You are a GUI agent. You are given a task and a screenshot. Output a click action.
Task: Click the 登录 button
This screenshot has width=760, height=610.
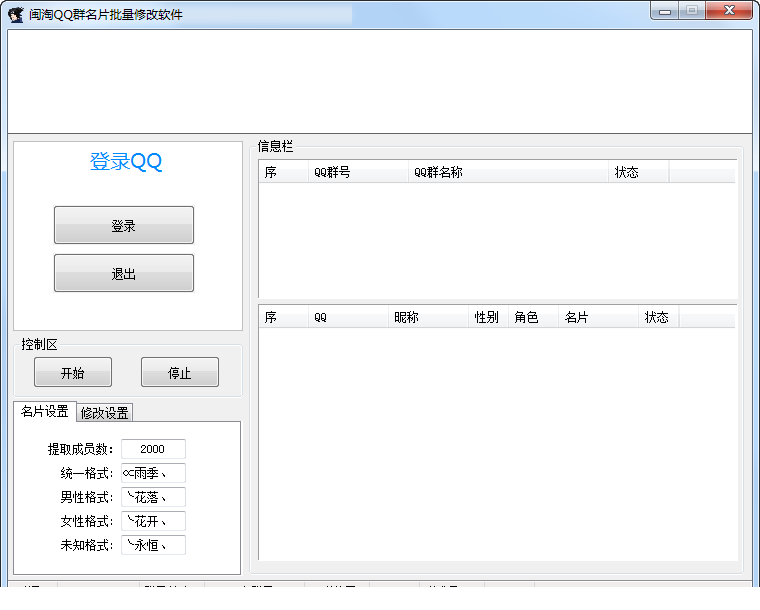tap(124, 225)
